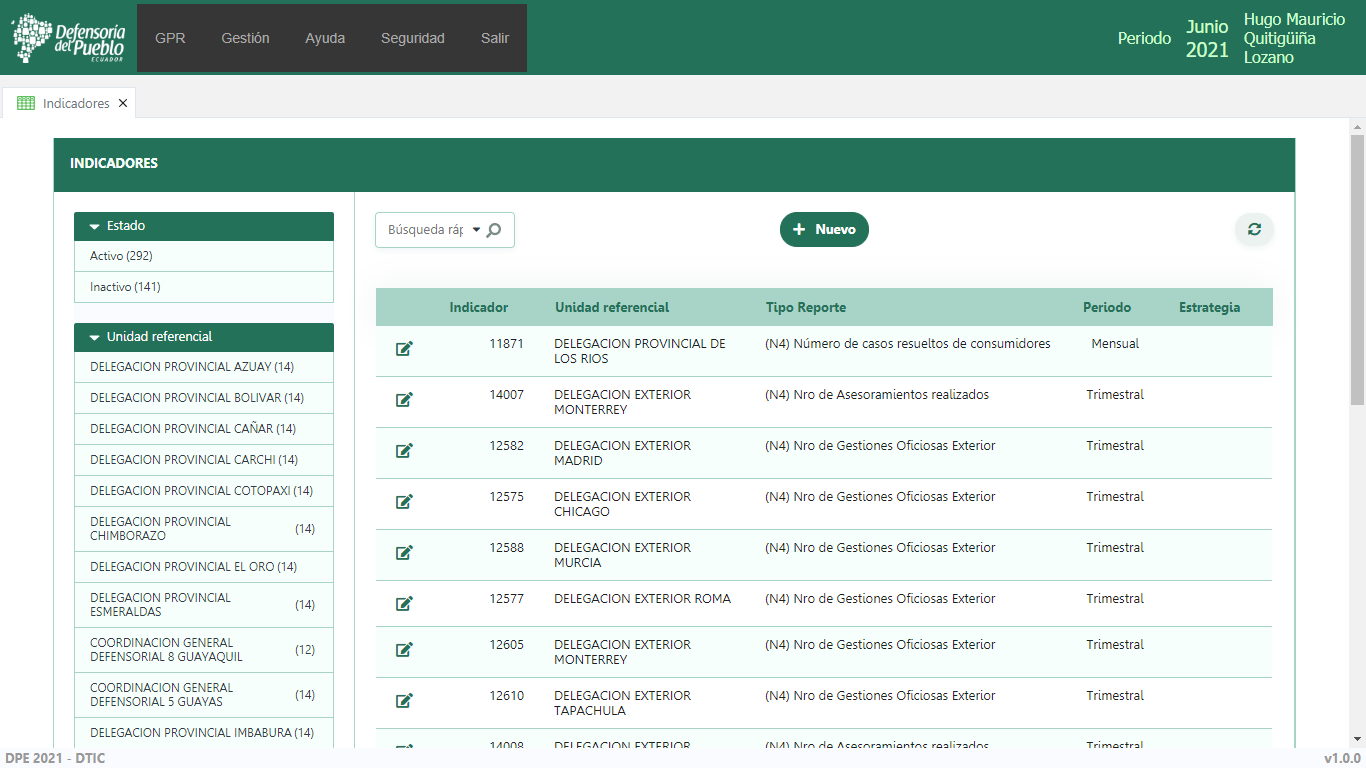Select cell 'DELEGACION EXTERIOR TAPACHULA'
The width and height of the screenshot is (1366, 768).
[622, 703]
